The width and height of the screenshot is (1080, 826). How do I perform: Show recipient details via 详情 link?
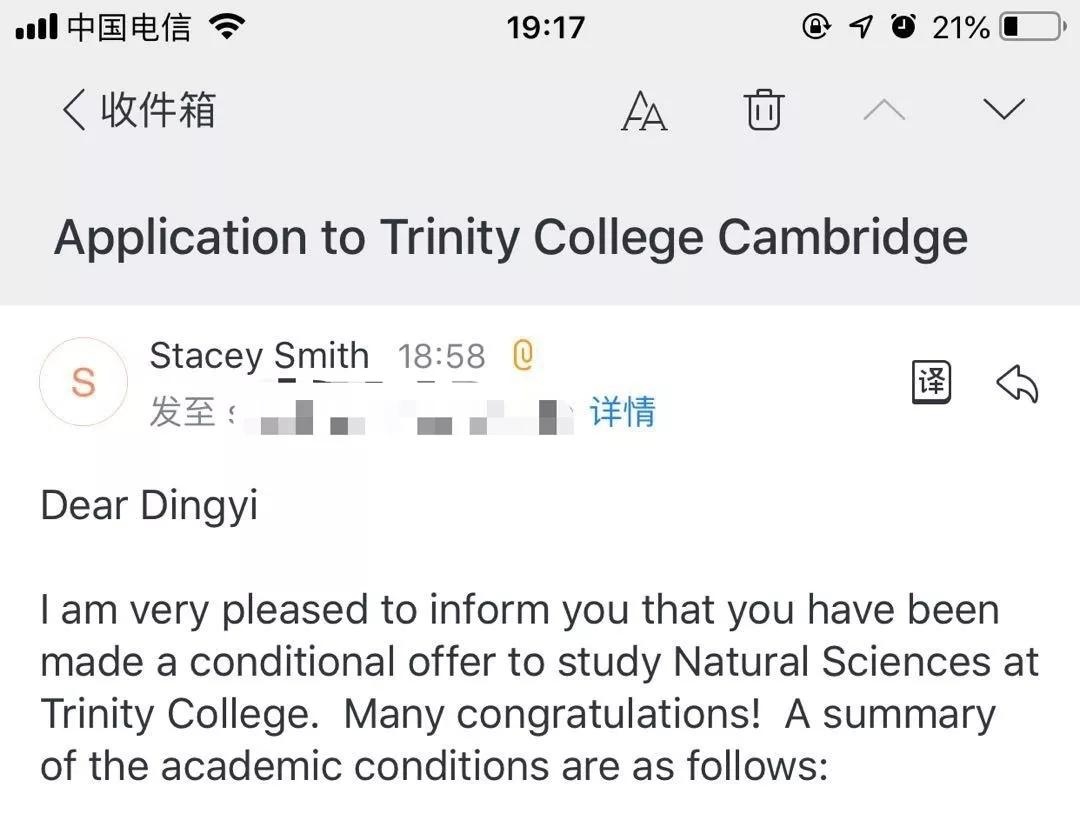(622, 411)
